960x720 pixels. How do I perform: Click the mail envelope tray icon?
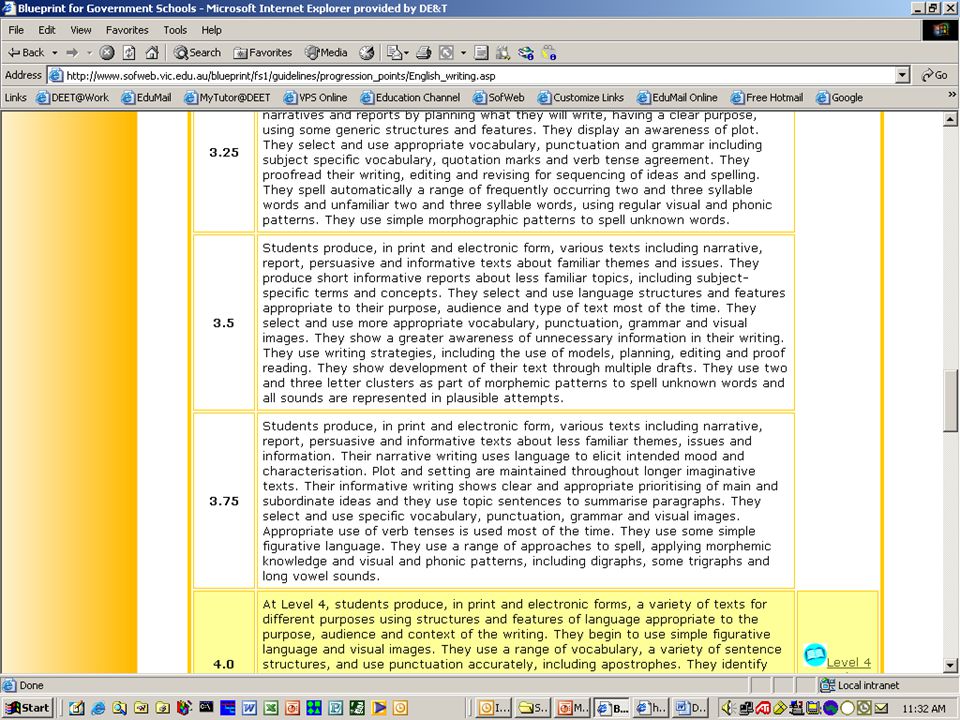point(882,708)
